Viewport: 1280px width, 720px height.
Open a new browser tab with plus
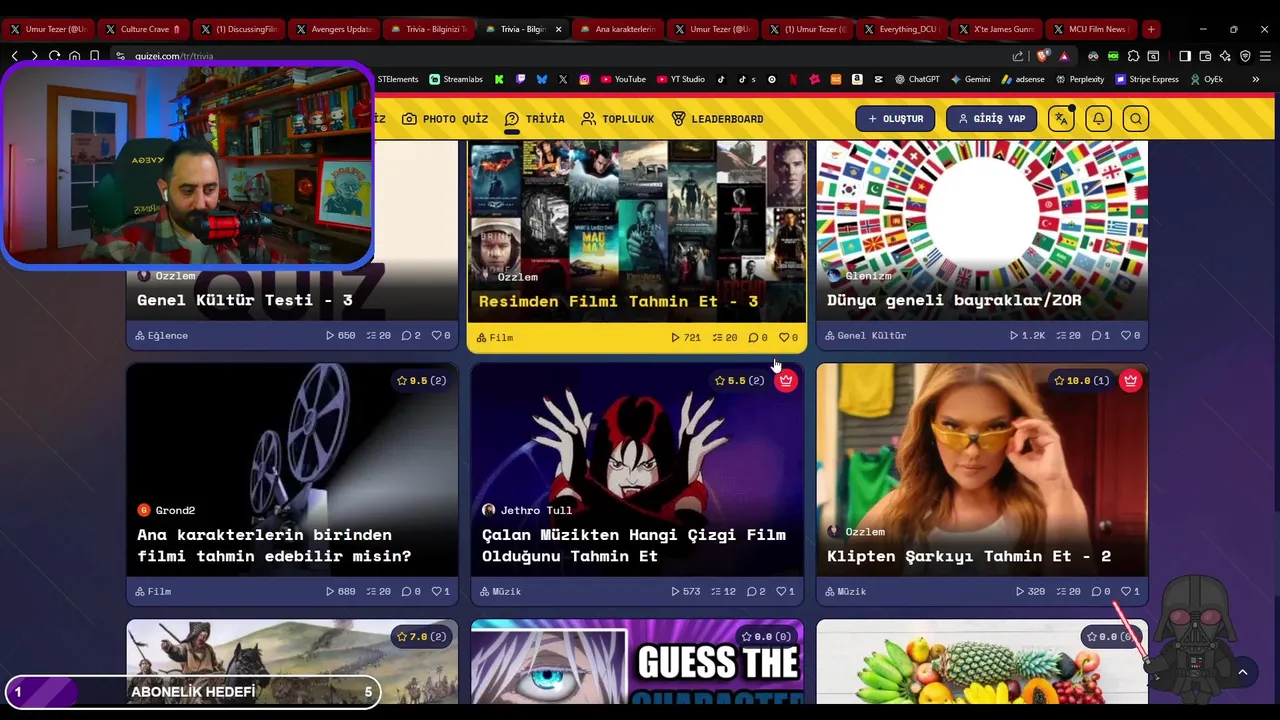1151,29
